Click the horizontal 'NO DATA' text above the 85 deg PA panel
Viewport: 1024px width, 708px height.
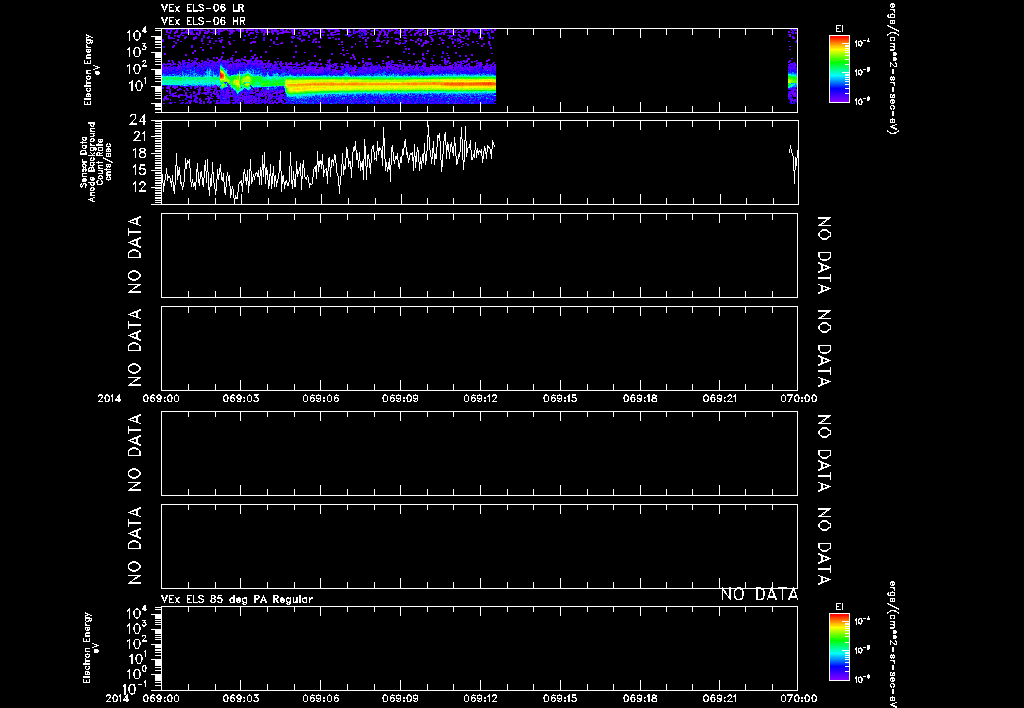click(x=759, y=594)
